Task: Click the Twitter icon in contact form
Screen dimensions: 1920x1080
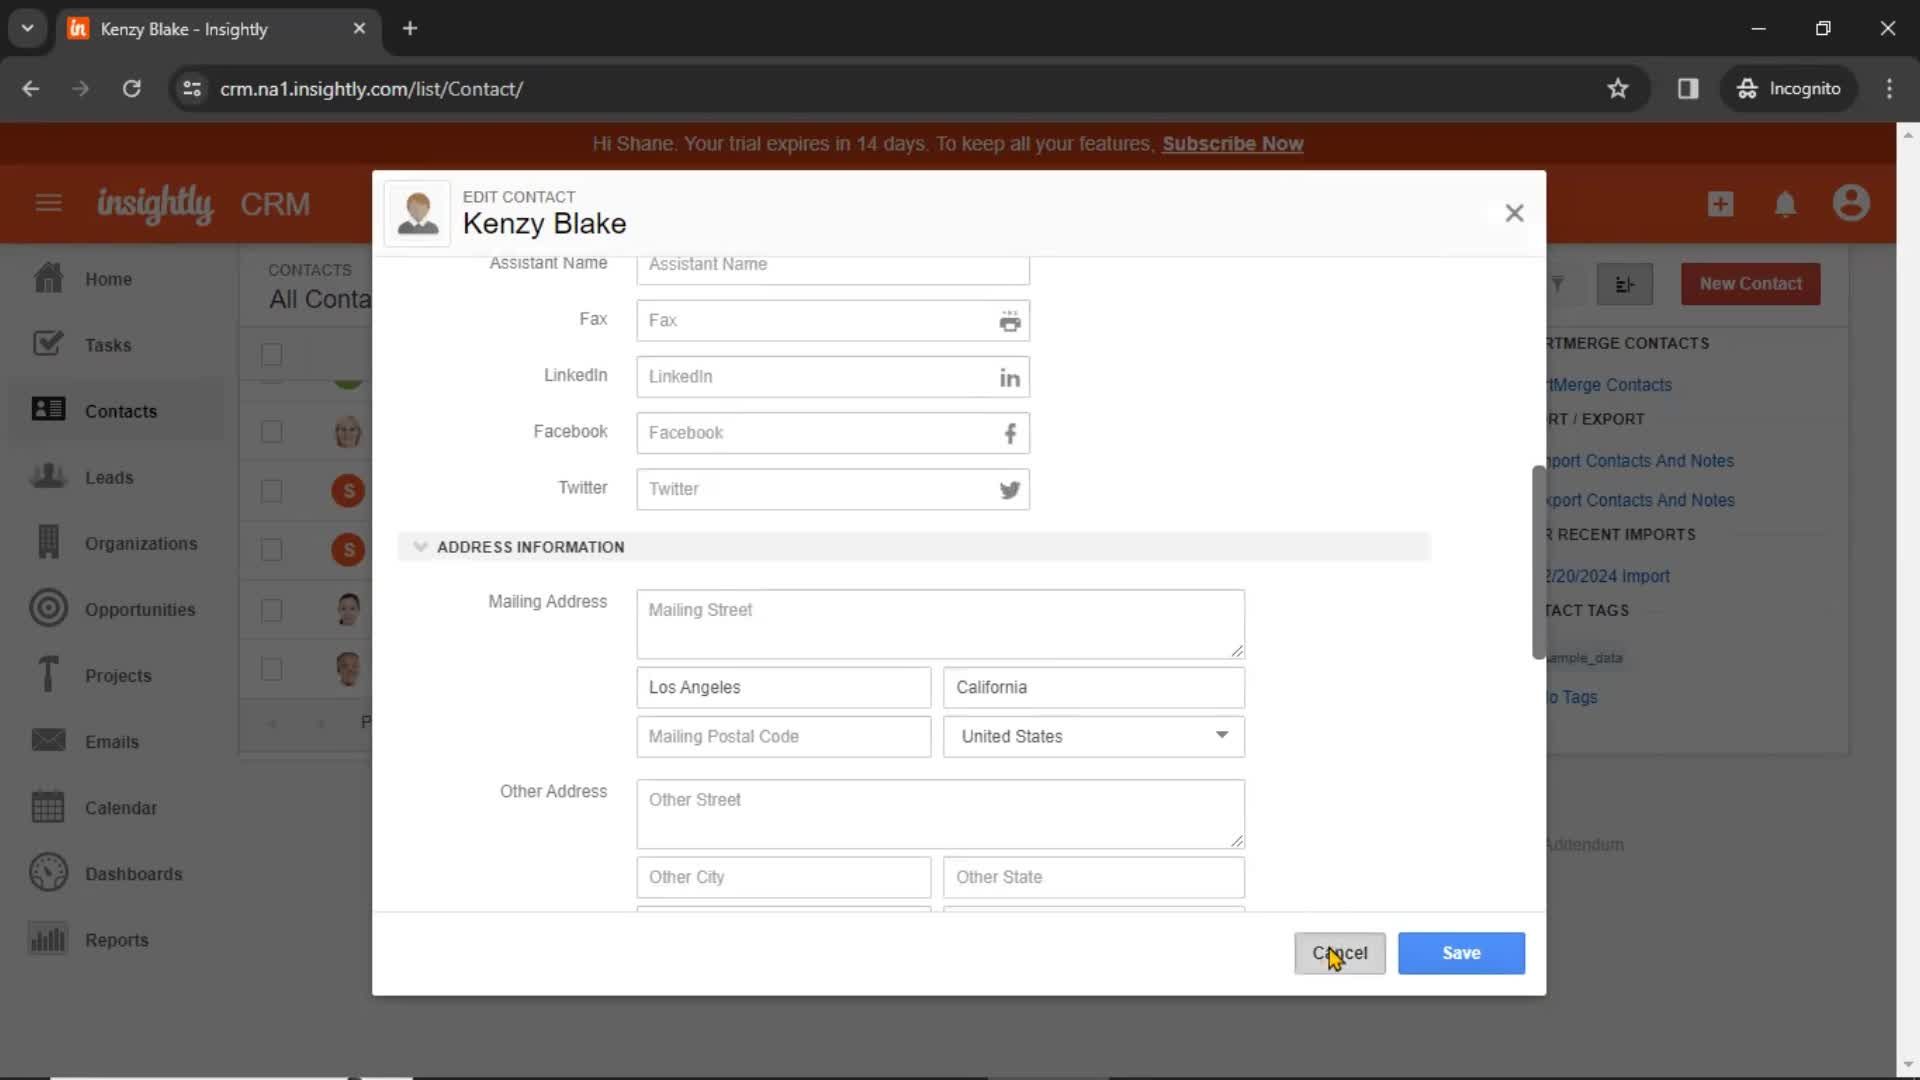Action: 1010,489
